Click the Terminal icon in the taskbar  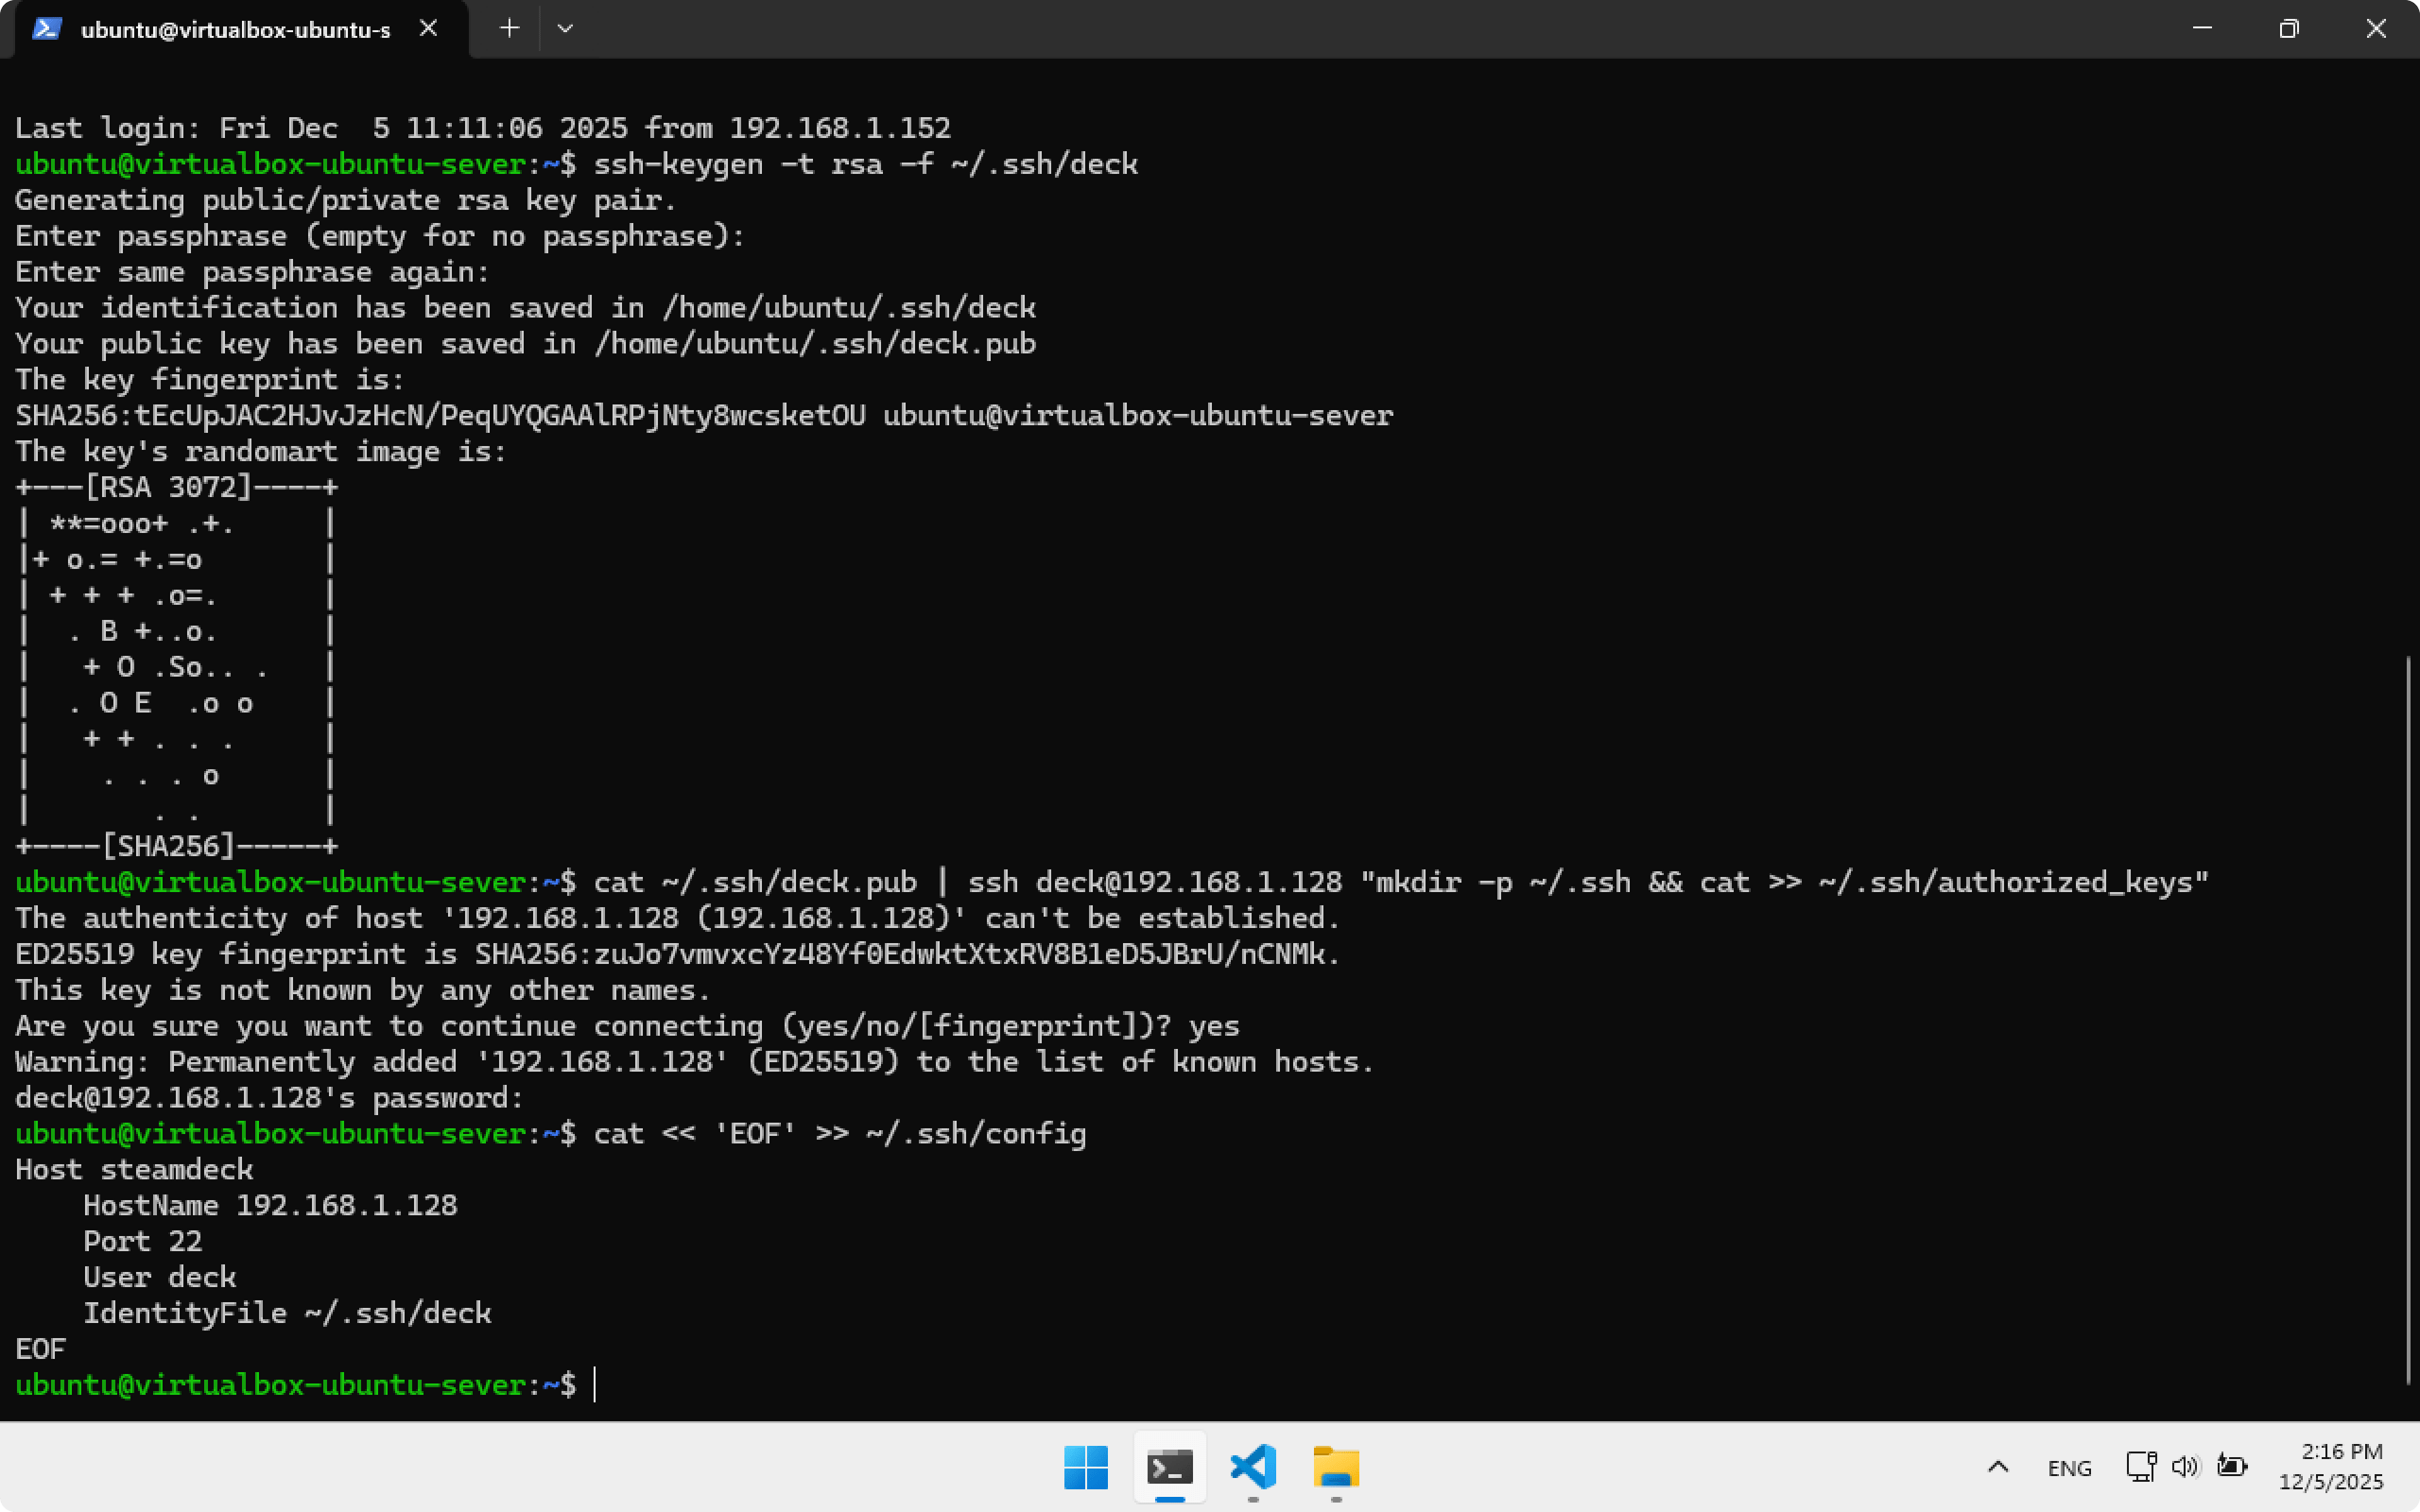[1169, 1467]
